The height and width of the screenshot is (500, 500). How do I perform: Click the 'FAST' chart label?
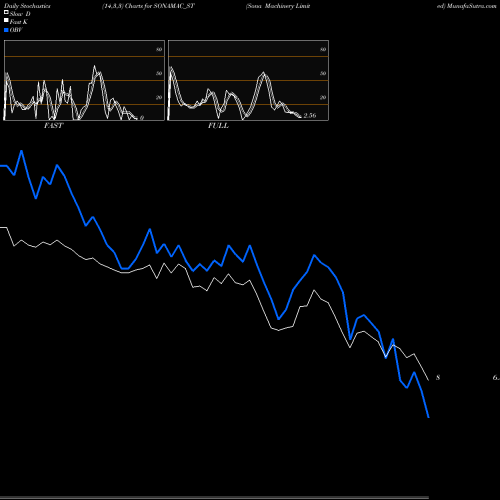pyautogui.click(x=53, y=126)
